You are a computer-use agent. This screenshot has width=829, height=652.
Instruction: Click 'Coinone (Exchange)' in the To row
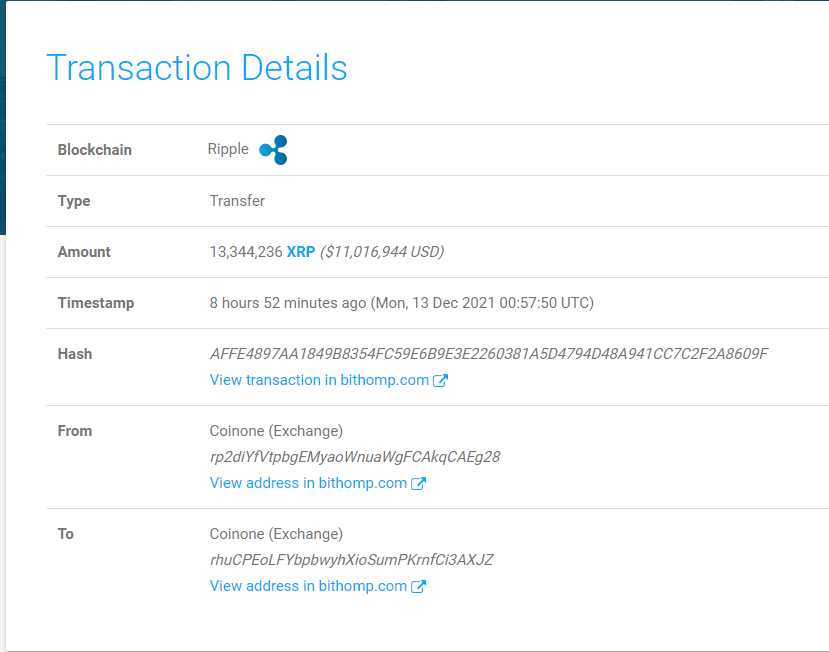pos(276,534)
